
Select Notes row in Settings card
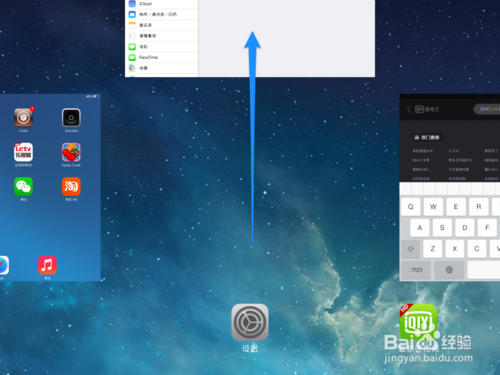[x=162, y=25]
